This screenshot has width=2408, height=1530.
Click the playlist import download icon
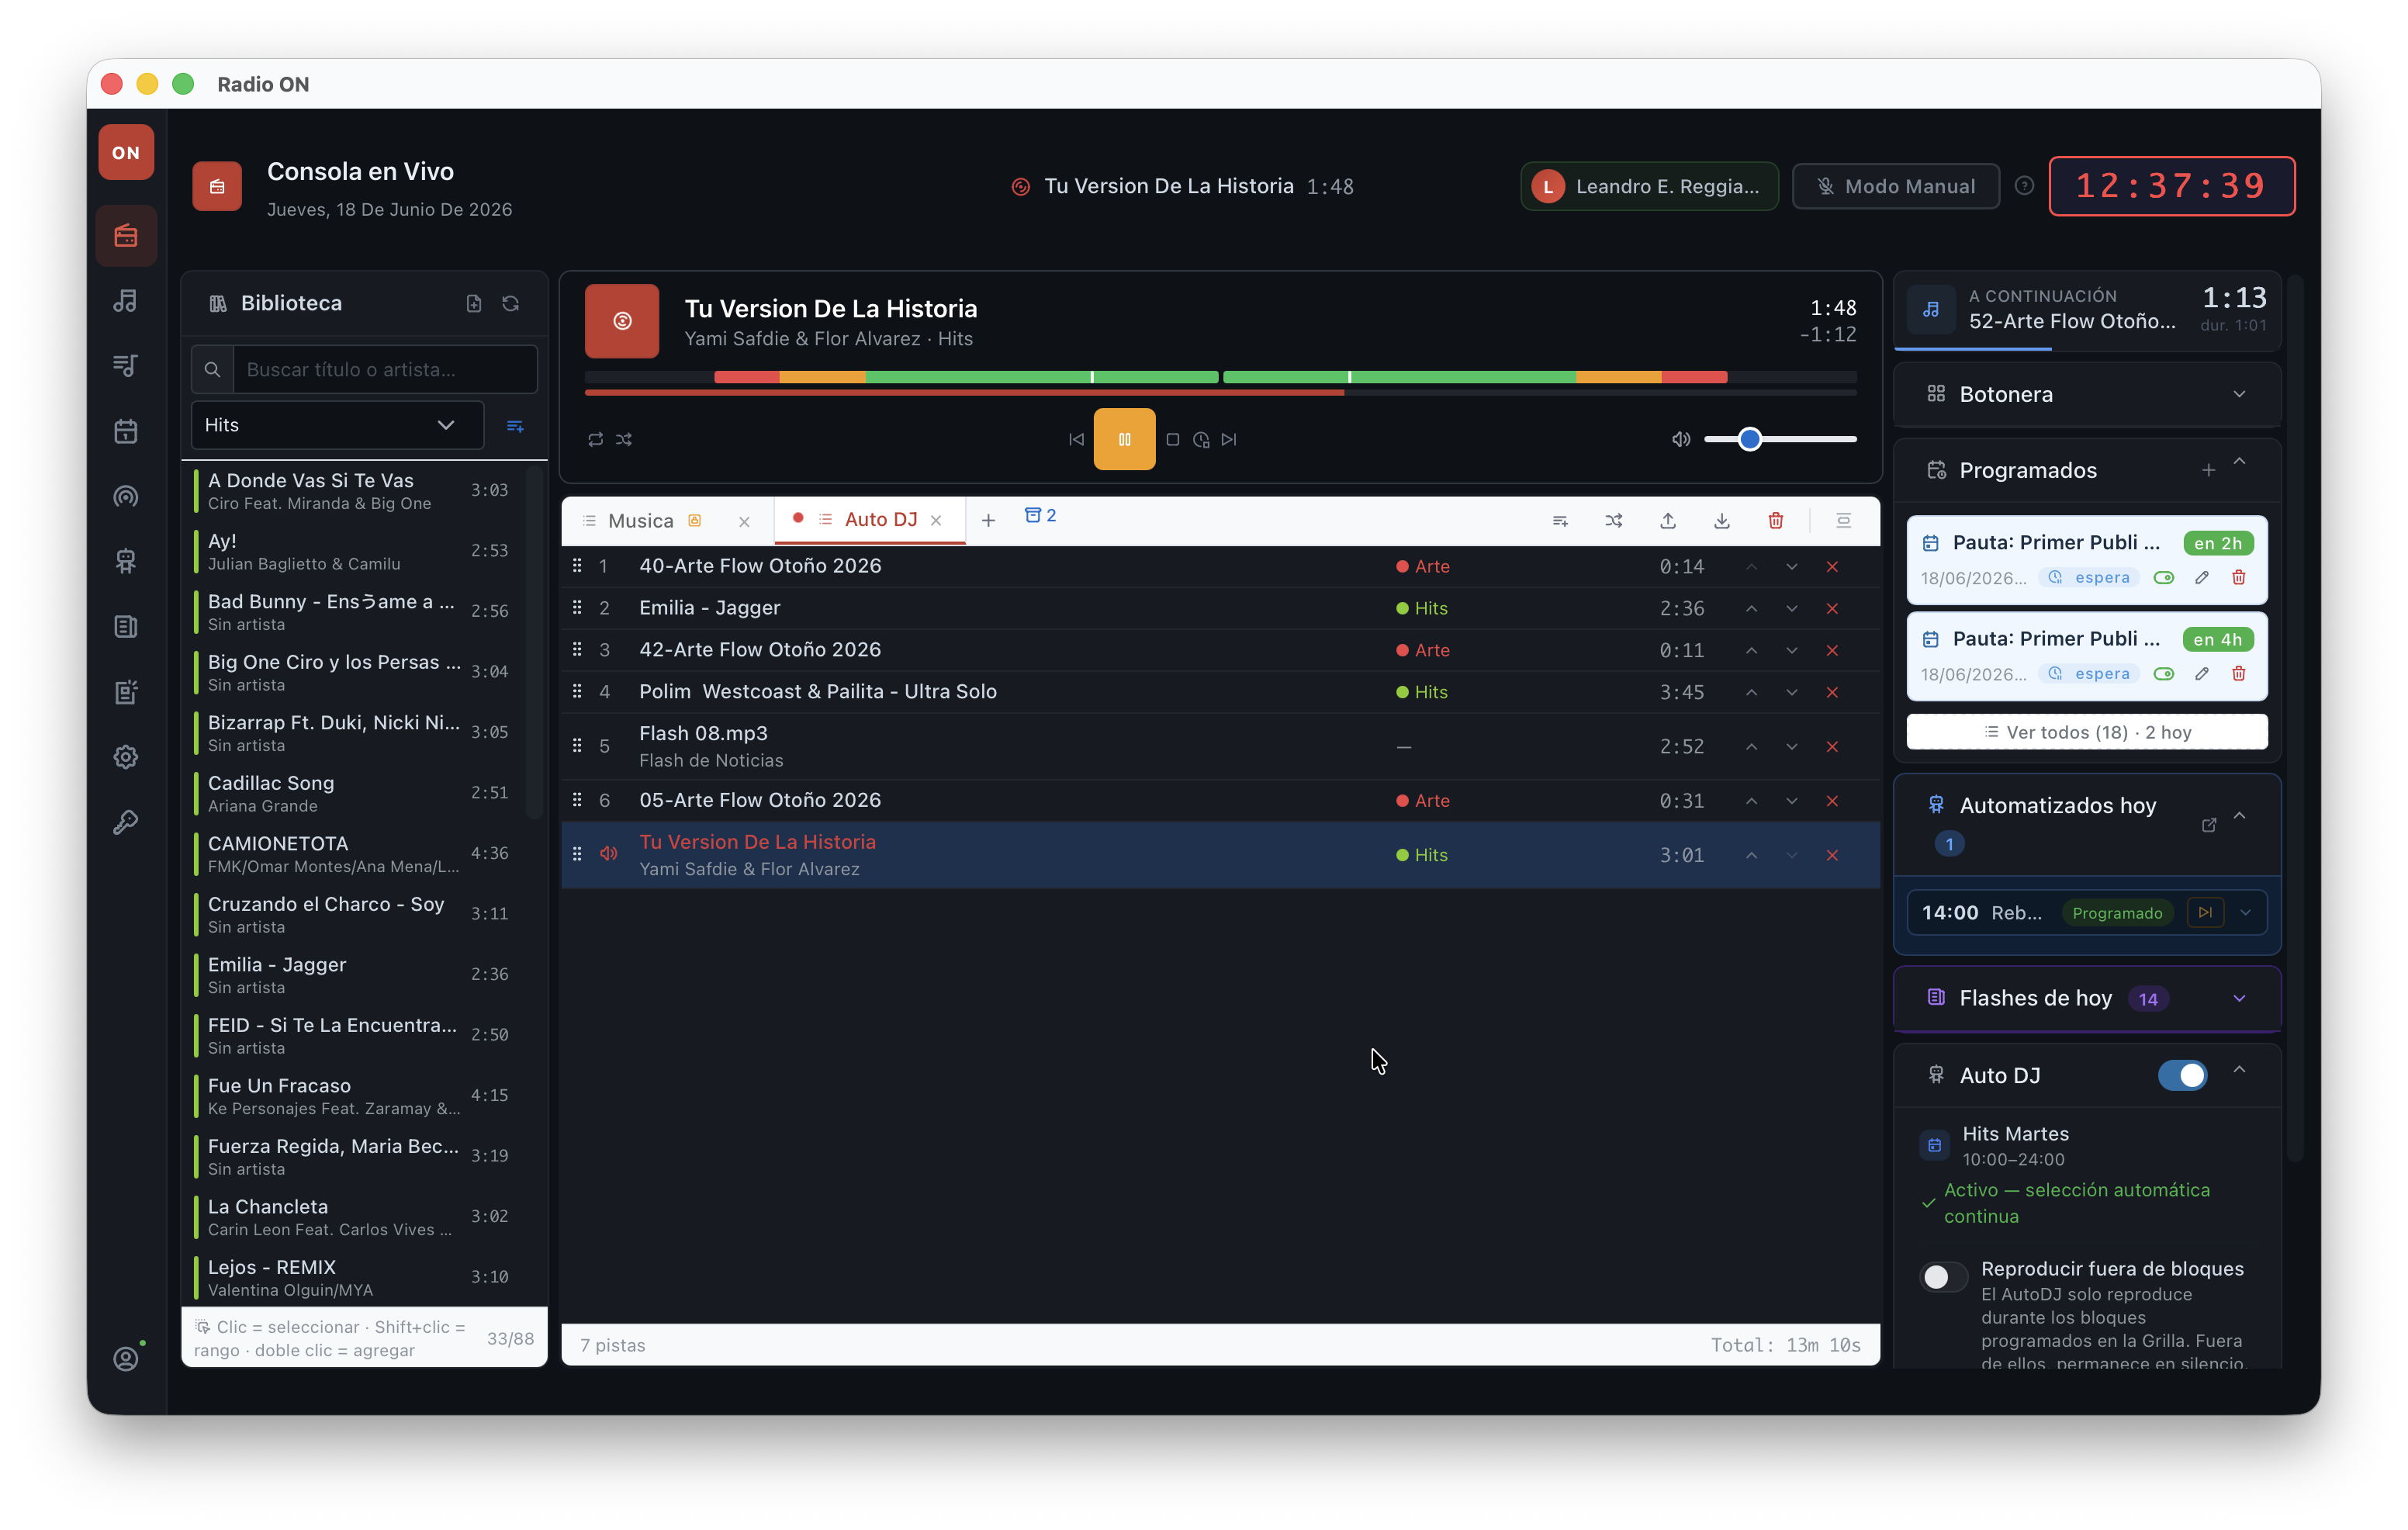[1722, 521]
